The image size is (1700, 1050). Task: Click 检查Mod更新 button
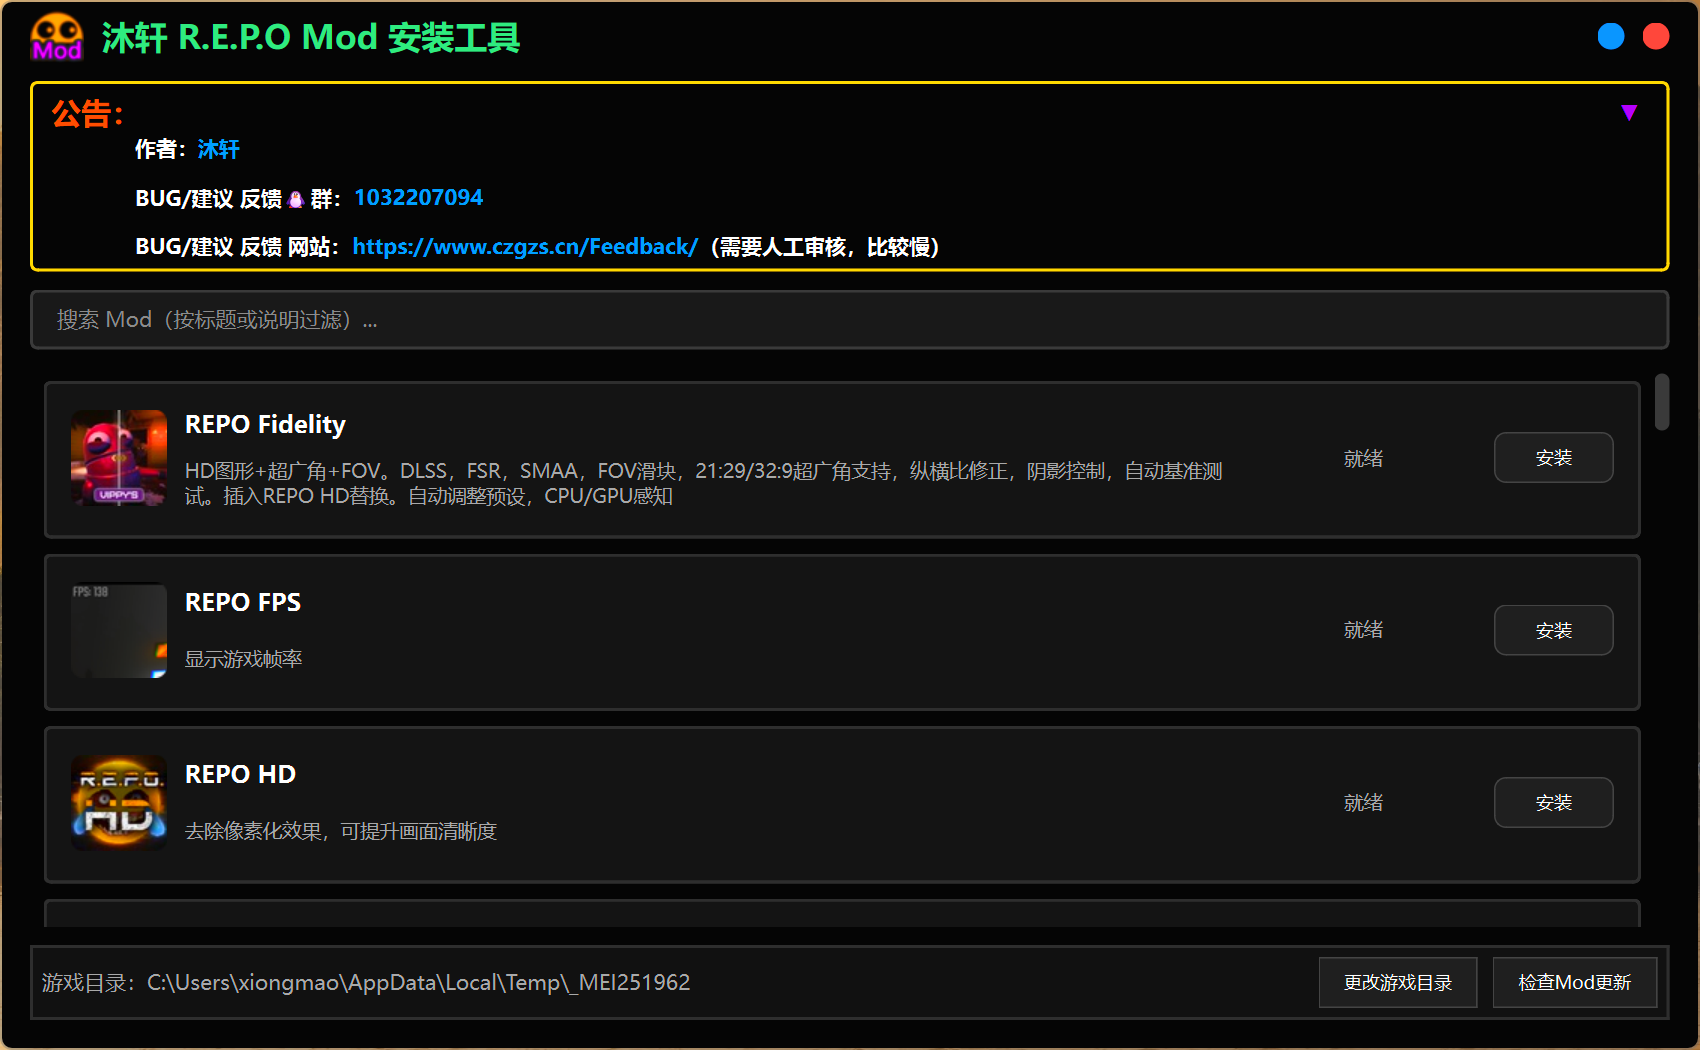point(1574,982)
